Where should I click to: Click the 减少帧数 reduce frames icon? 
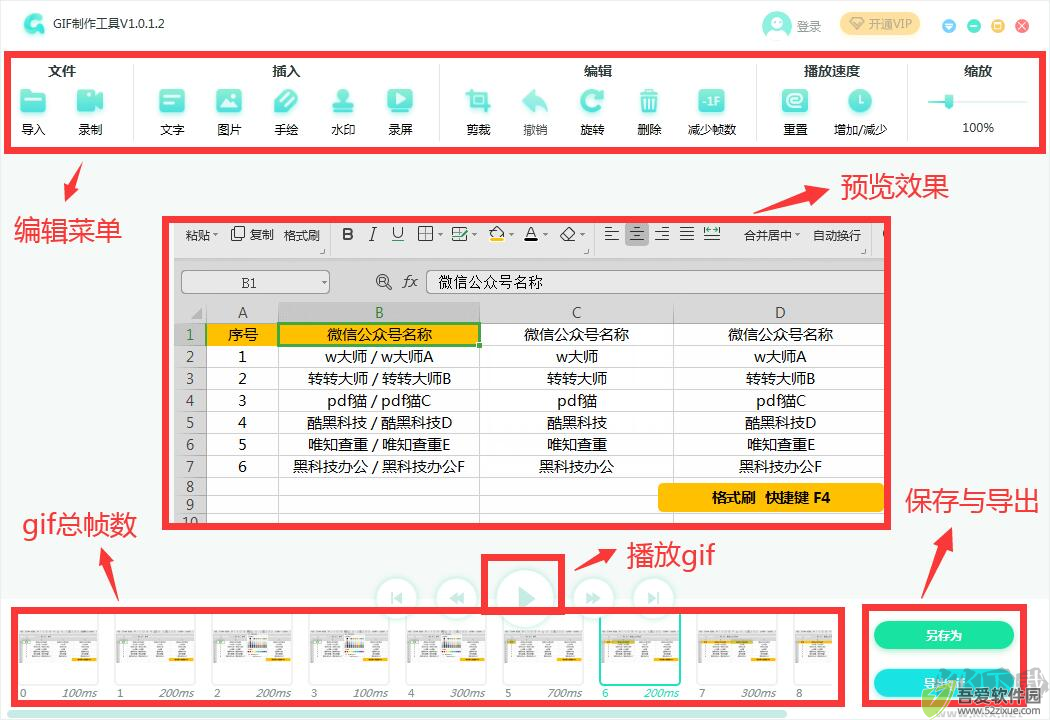point(711,101)
